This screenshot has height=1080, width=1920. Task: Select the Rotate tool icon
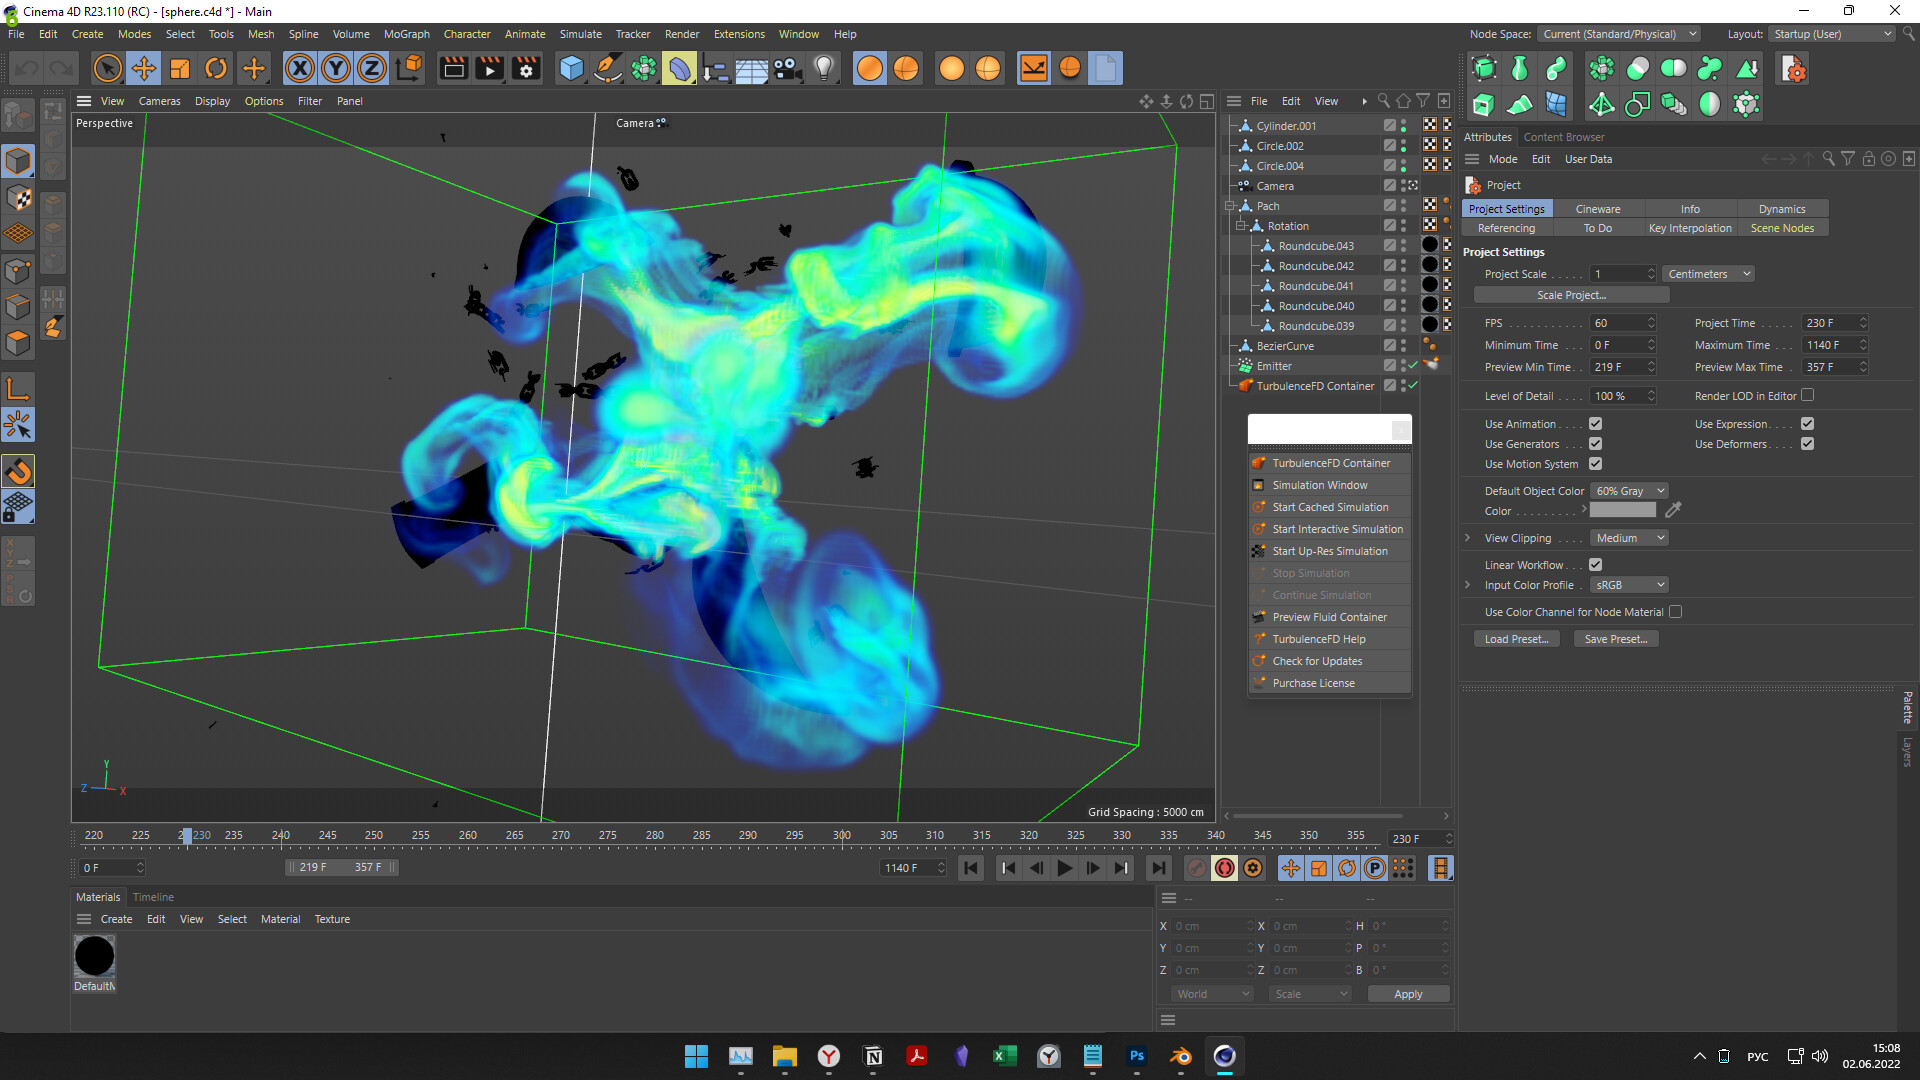tap(216, 68)
